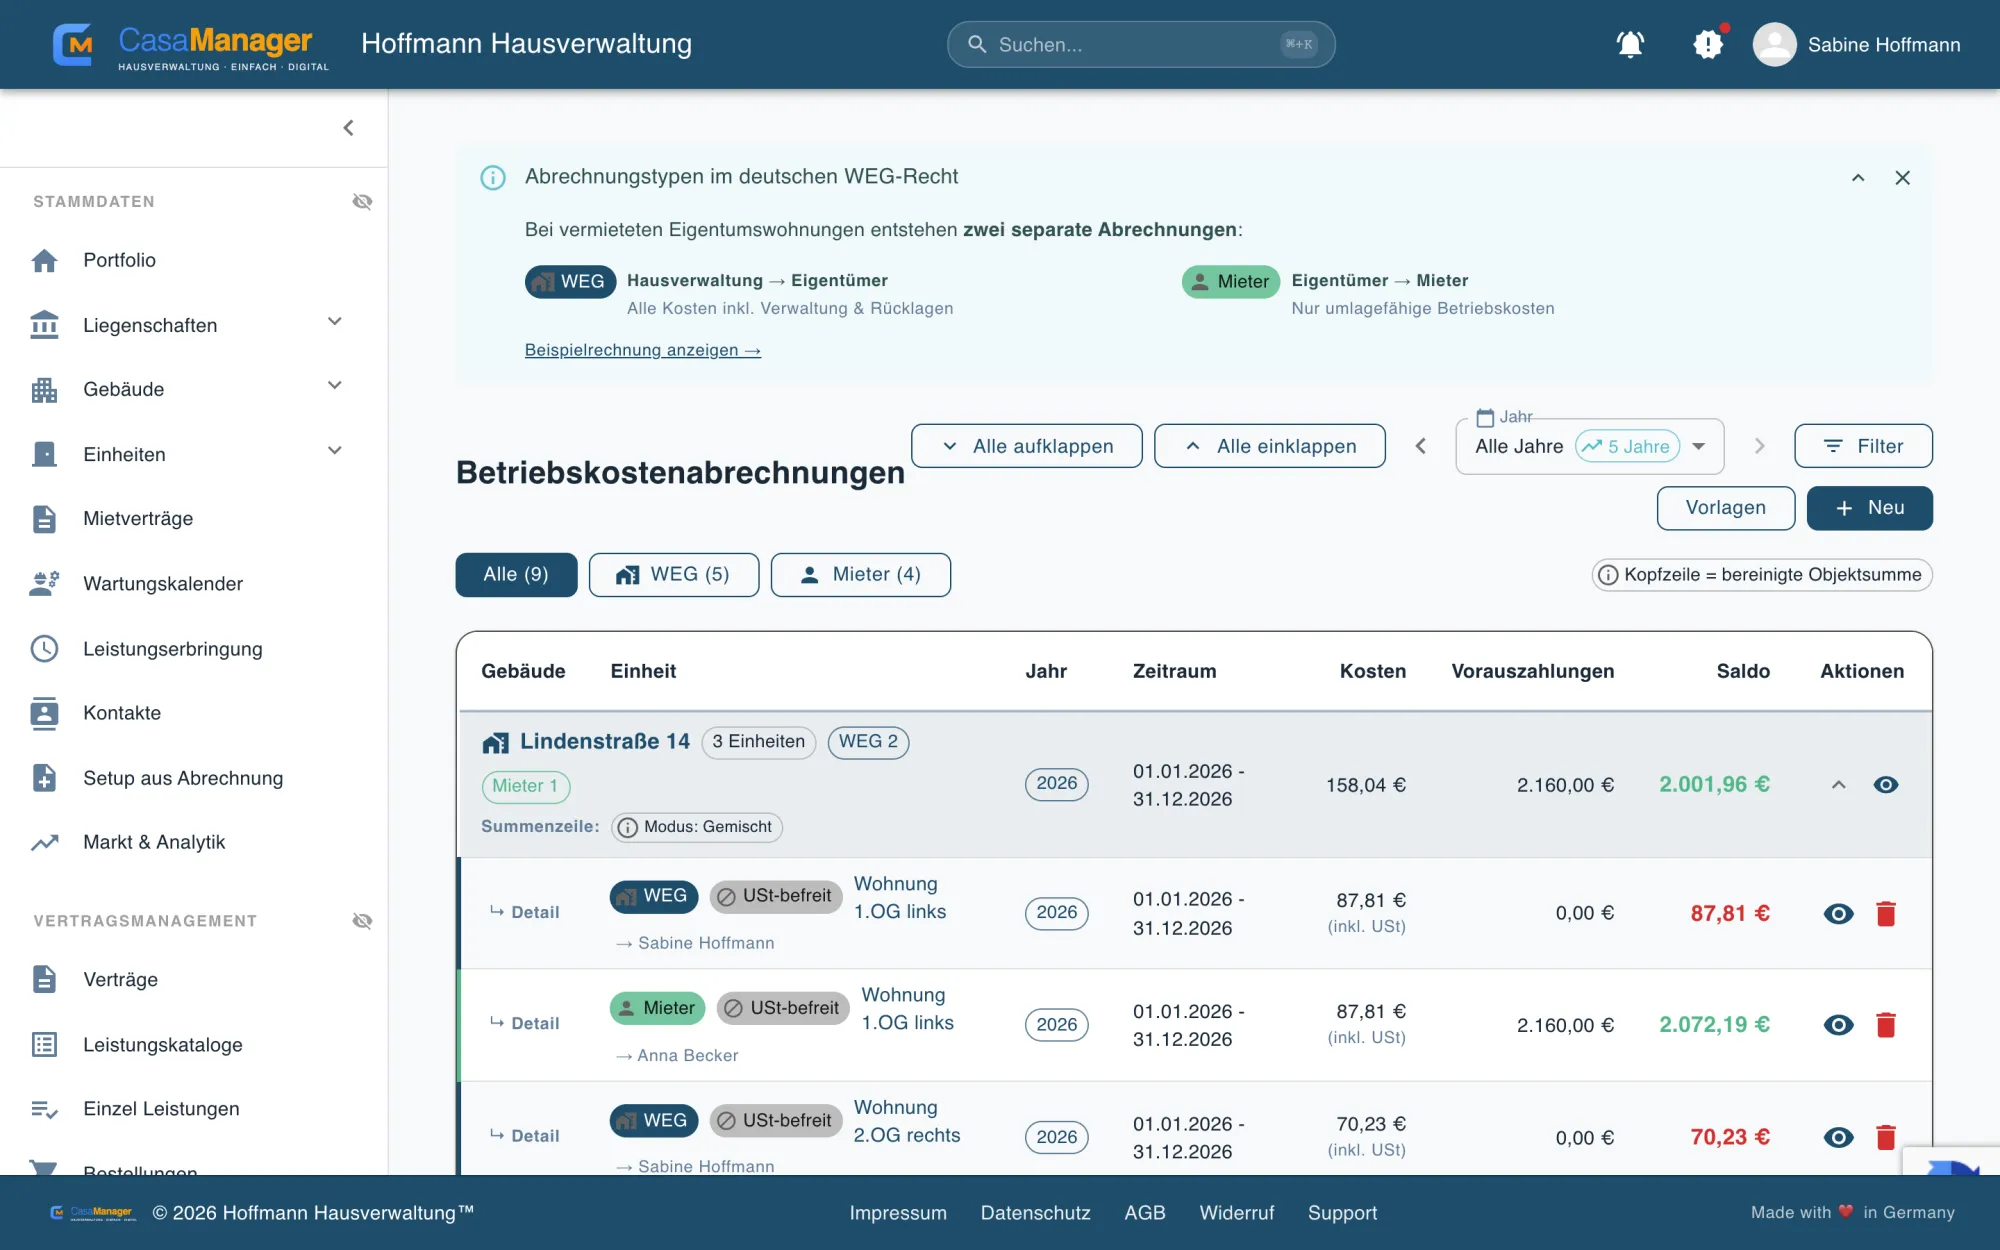View the 87,81 € WEG detail row
Image resolution: width=2000 pixels, height=1250 pixels.
click(x=1838, y=913)
